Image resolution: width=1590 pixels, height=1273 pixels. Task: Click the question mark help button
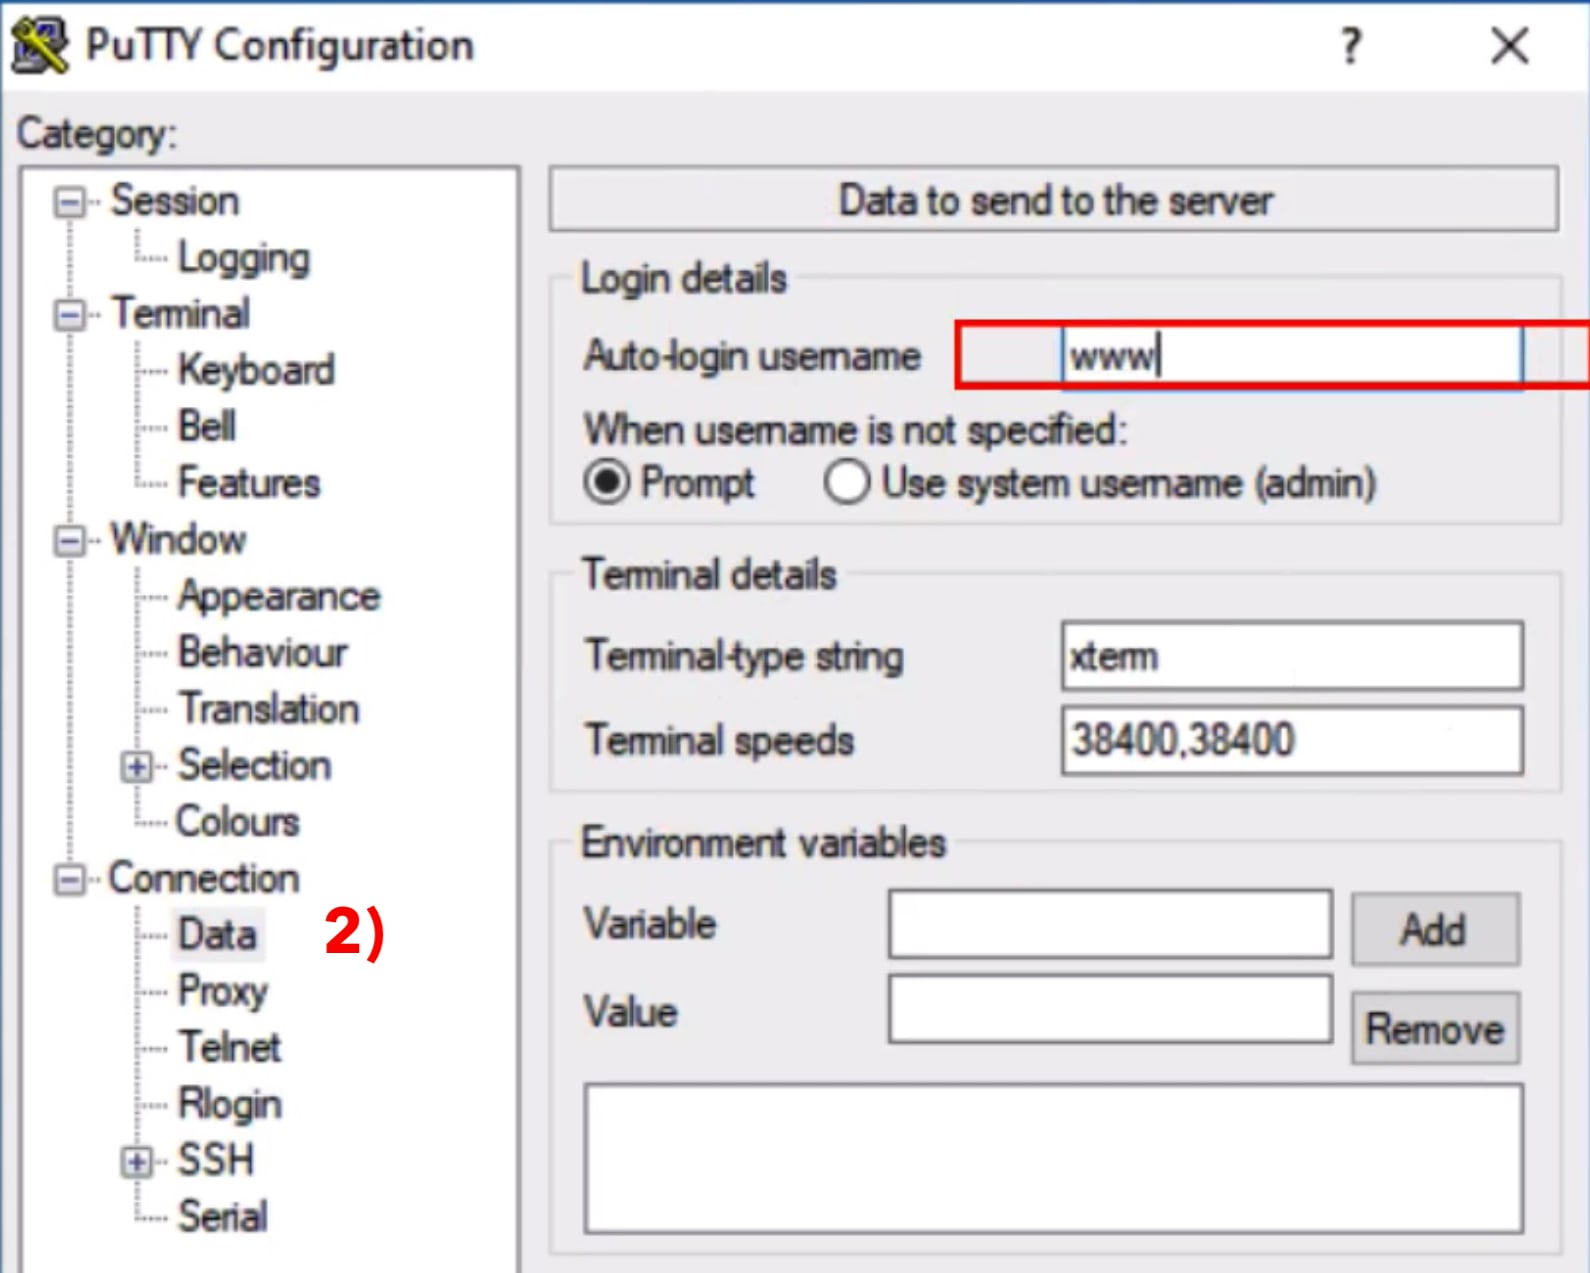point(1351,46)
